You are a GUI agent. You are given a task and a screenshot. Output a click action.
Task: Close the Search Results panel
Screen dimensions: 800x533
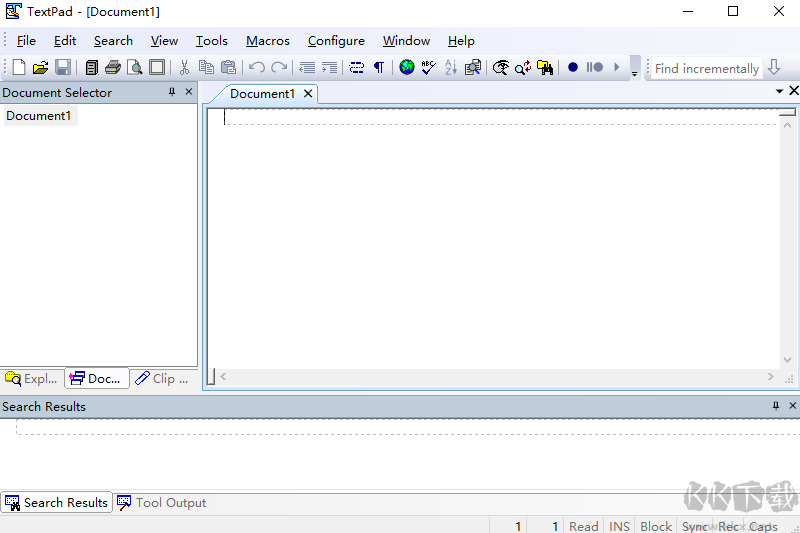pos(792,405)
